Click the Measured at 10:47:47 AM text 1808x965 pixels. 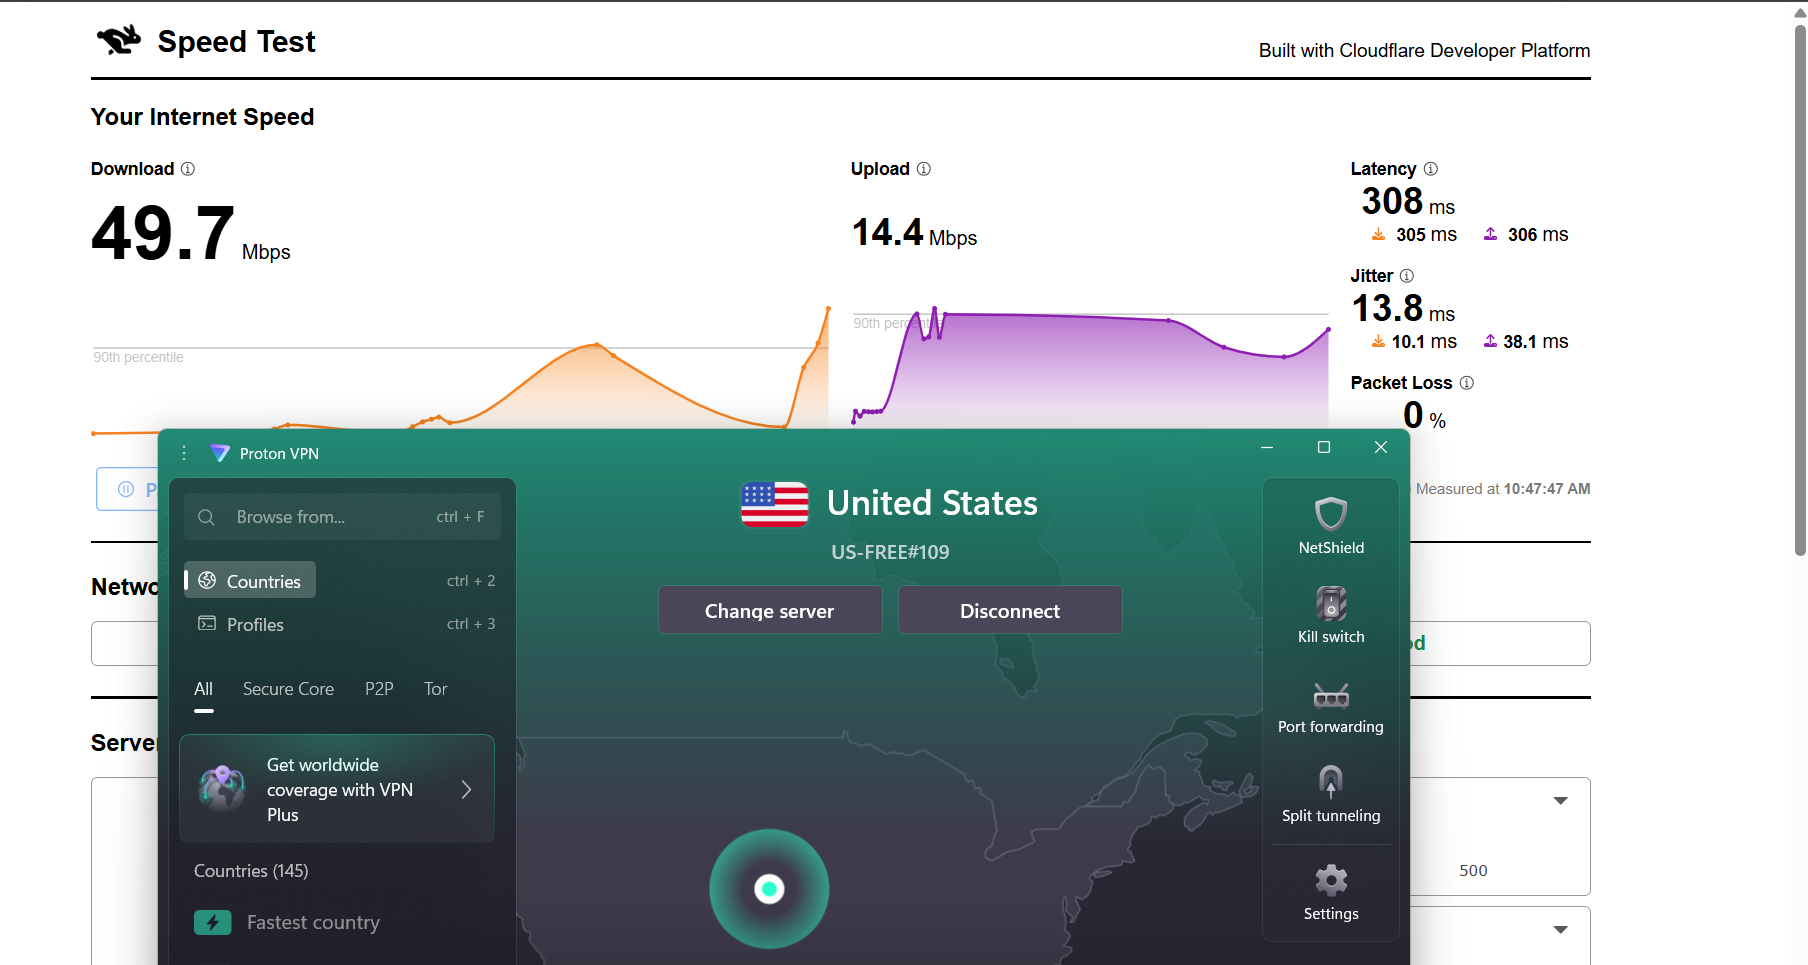1503,489
